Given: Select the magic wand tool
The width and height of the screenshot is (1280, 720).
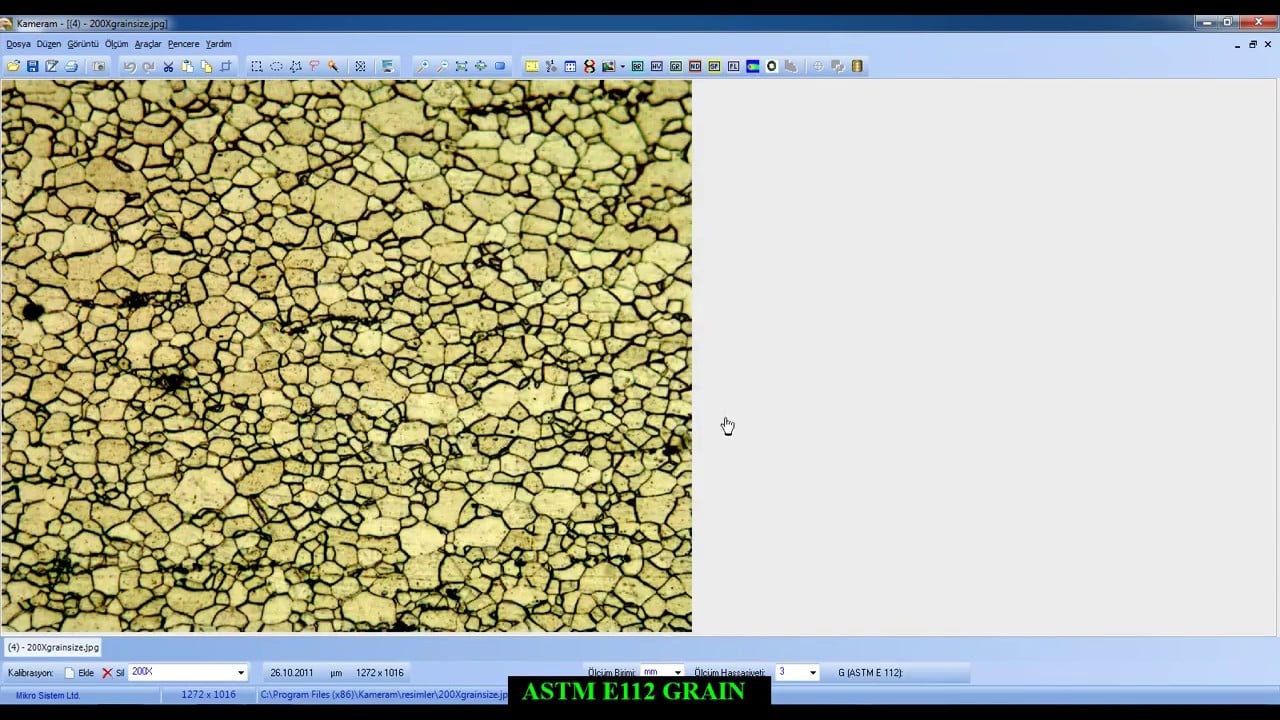Looking at the screenshot, I should (333, 66).
